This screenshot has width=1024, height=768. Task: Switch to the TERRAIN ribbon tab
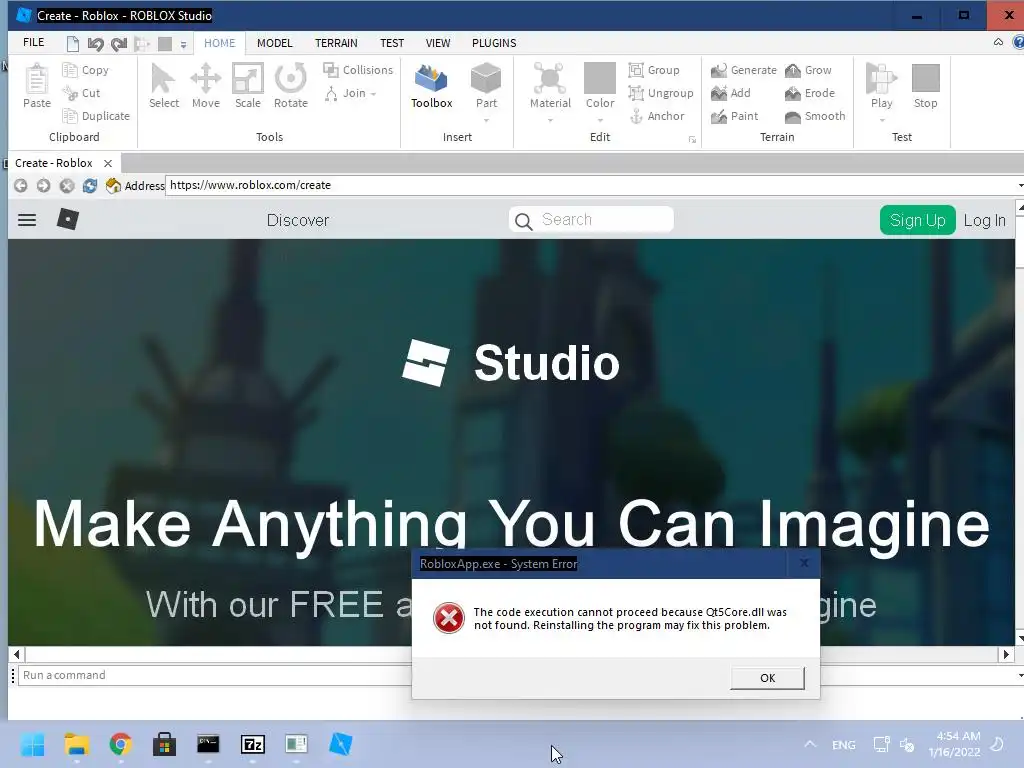[336, 43]
